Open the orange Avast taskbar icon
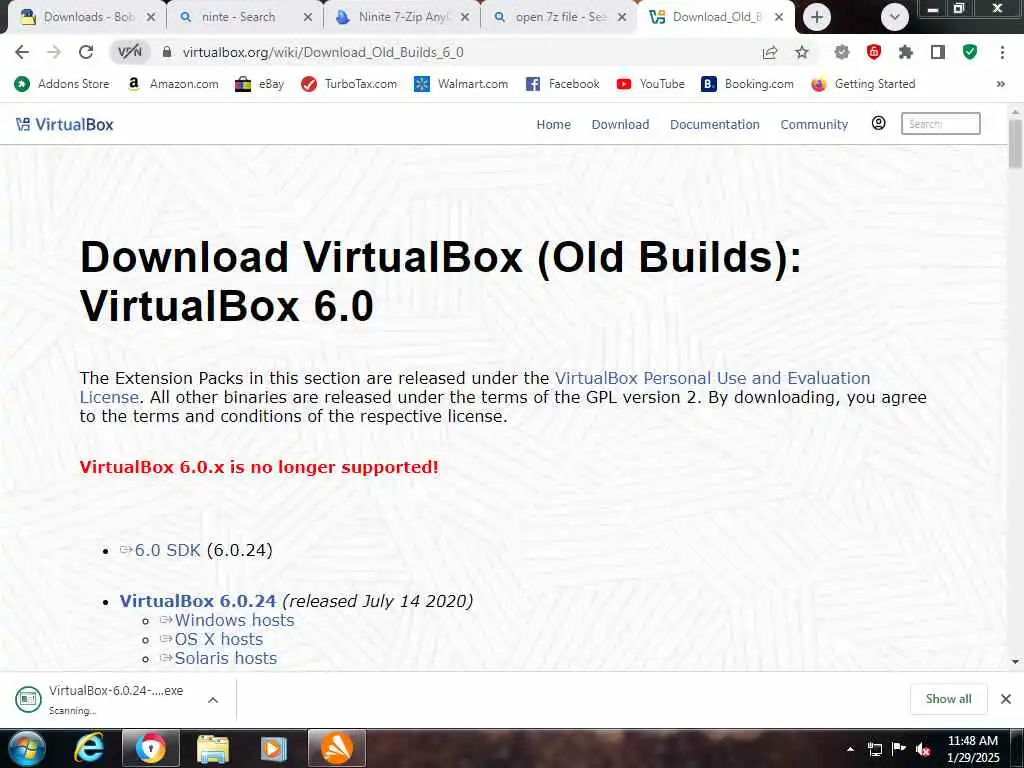The width and height of the screenshot is (1024, 768). coord(337,748)
